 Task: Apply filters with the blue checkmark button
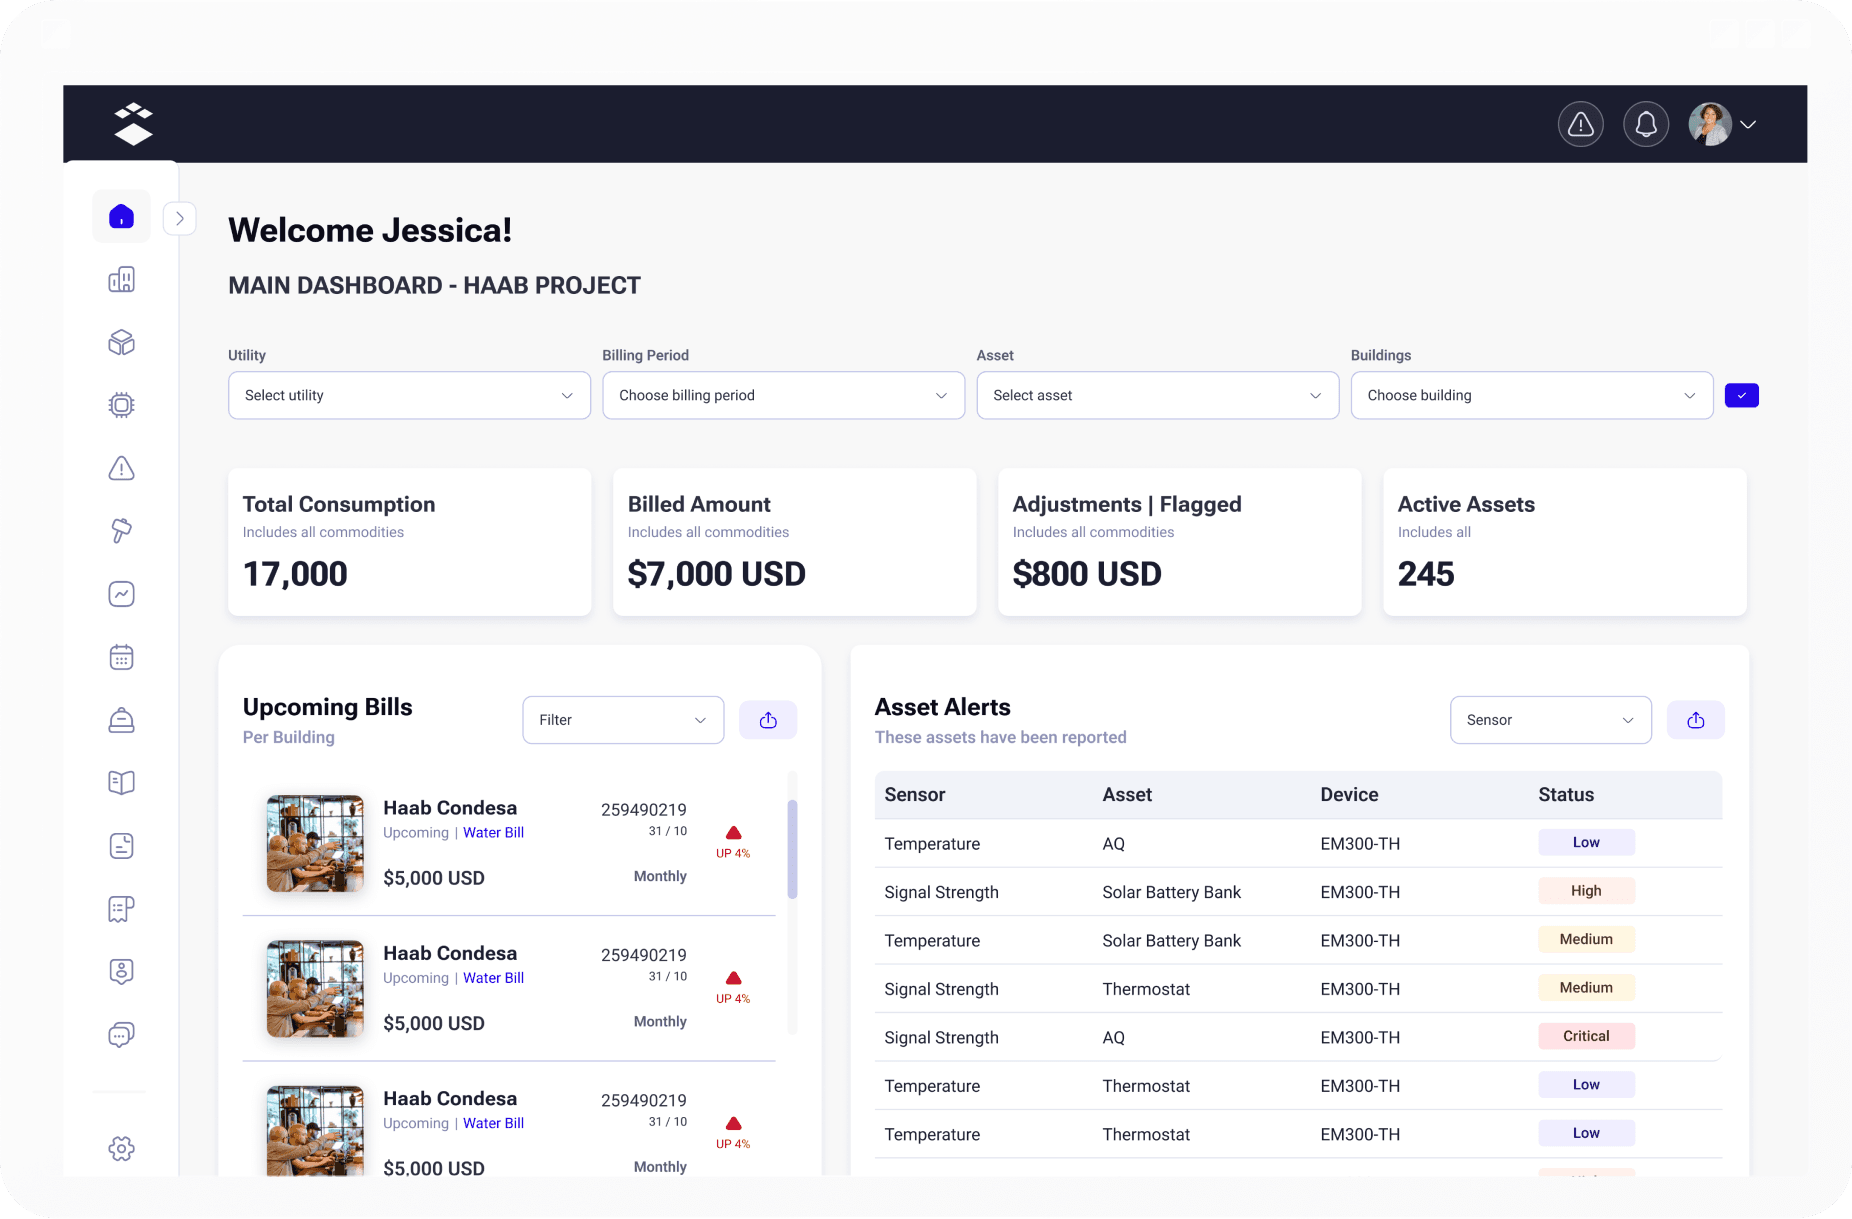pyautogui.click(x=1741, y=396)
